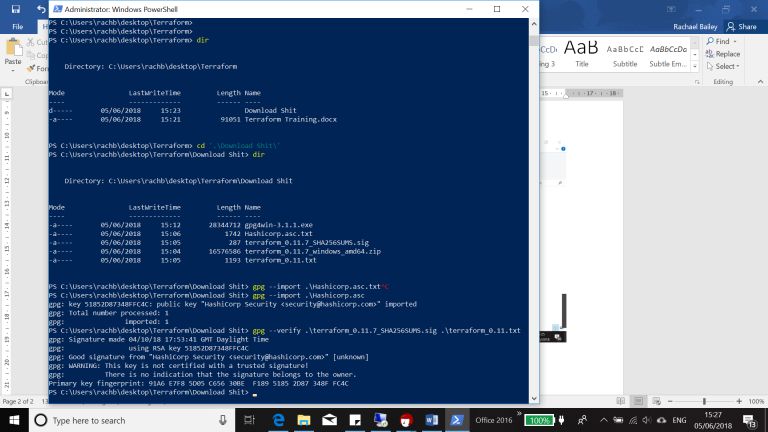
Task: Click the Word zoom slider handle
Action: 704,401
